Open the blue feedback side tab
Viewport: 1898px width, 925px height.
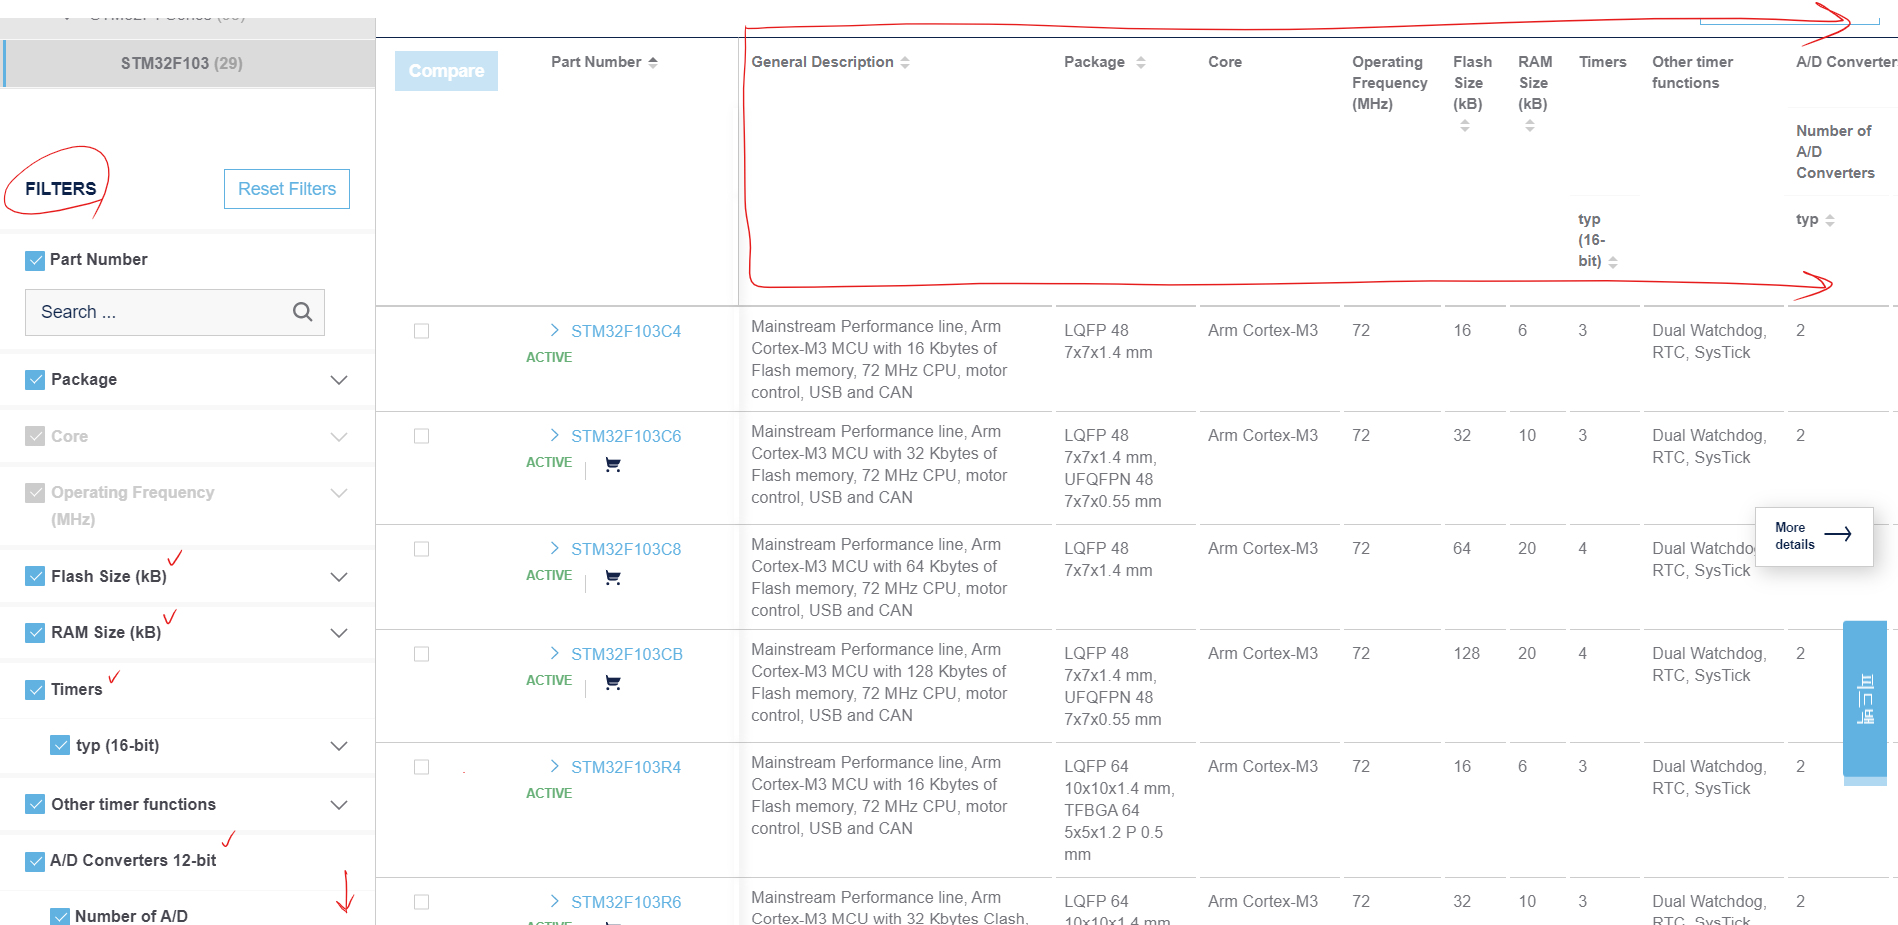(x=1865, y=700)
